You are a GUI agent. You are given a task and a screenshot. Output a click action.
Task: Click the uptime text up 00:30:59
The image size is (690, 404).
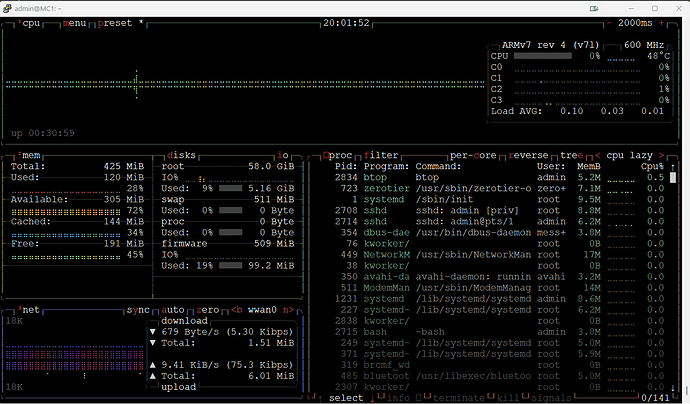(43, 133)
